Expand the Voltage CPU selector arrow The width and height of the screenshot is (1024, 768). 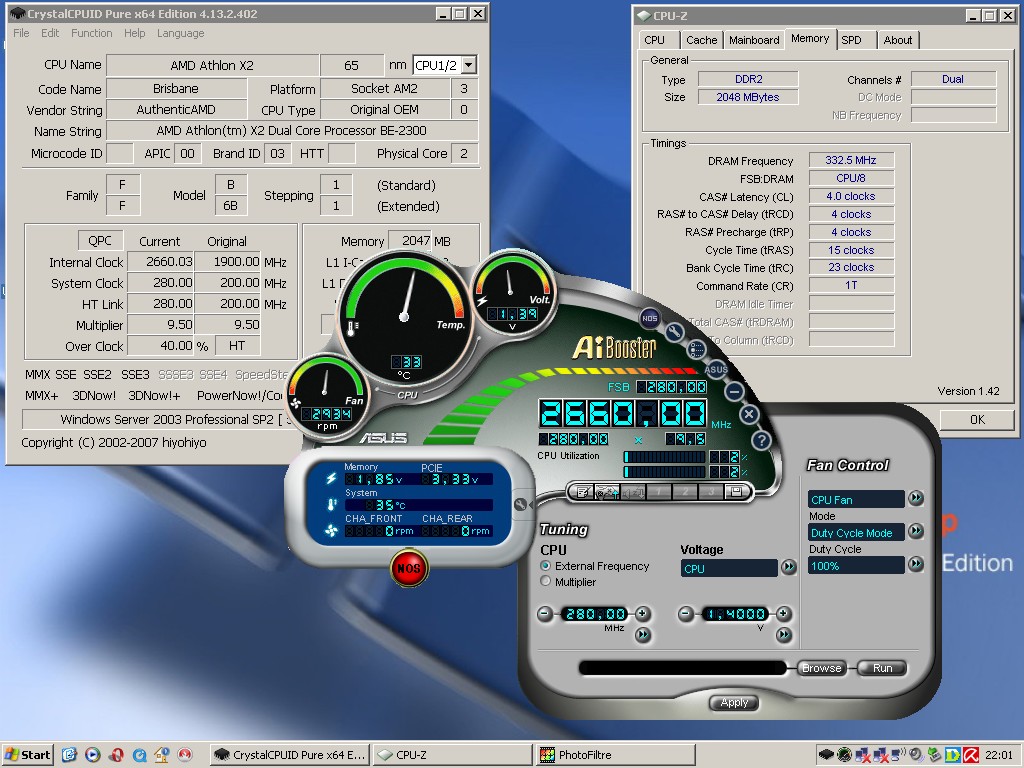(789, 567)
